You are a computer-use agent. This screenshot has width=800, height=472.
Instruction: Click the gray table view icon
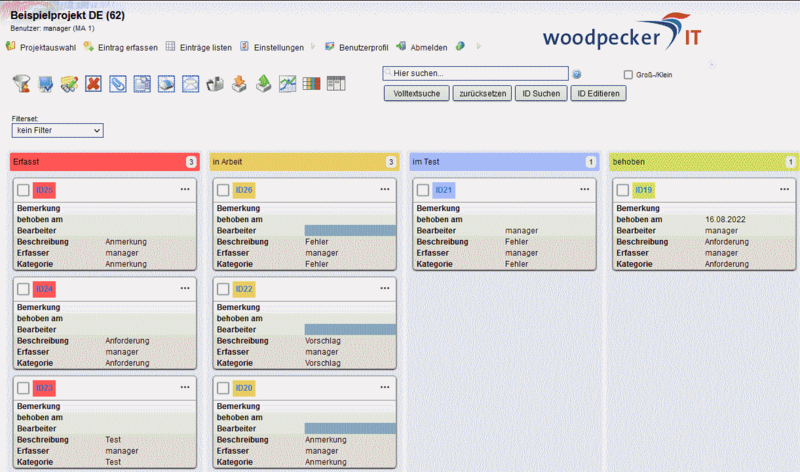pyautogui.click(x=335, y=84)
